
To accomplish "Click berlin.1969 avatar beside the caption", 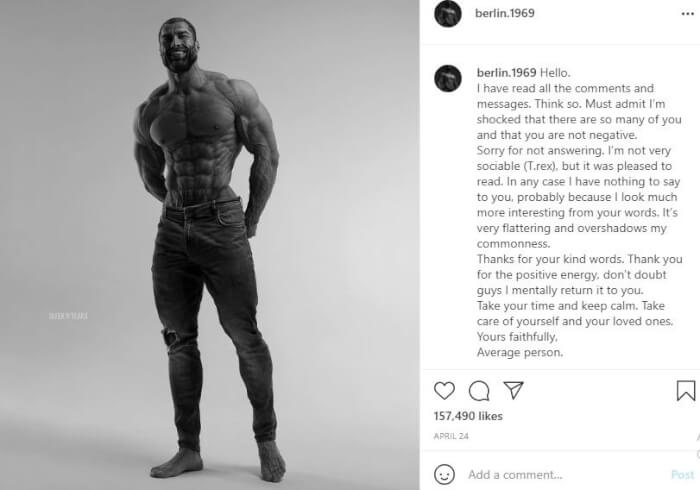I will click(x=448, y=79).
